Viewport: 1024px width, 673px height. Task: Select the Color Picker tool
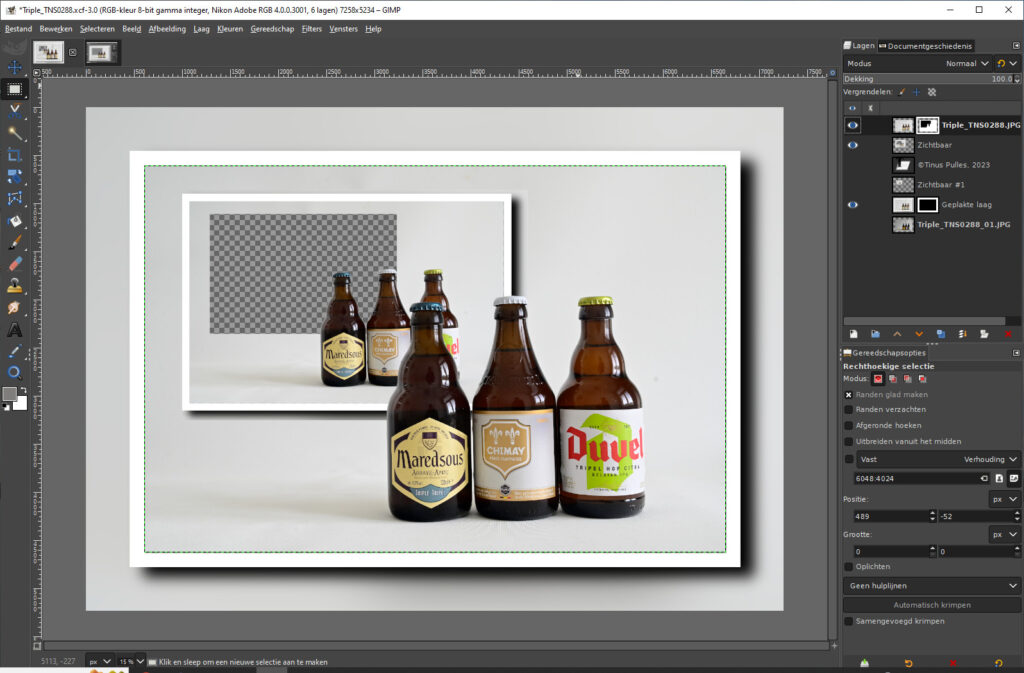pyautogui.click(x=14, y=351)
